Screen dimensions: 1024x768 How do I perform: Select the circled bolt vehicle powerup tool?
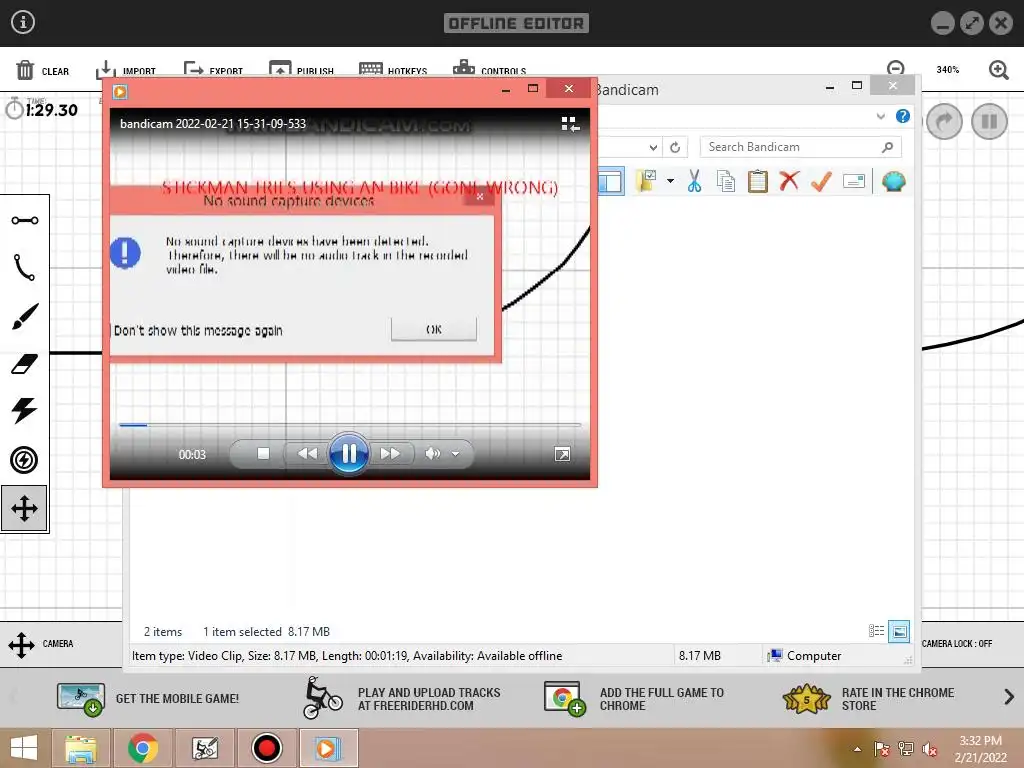tap(25, 460)
